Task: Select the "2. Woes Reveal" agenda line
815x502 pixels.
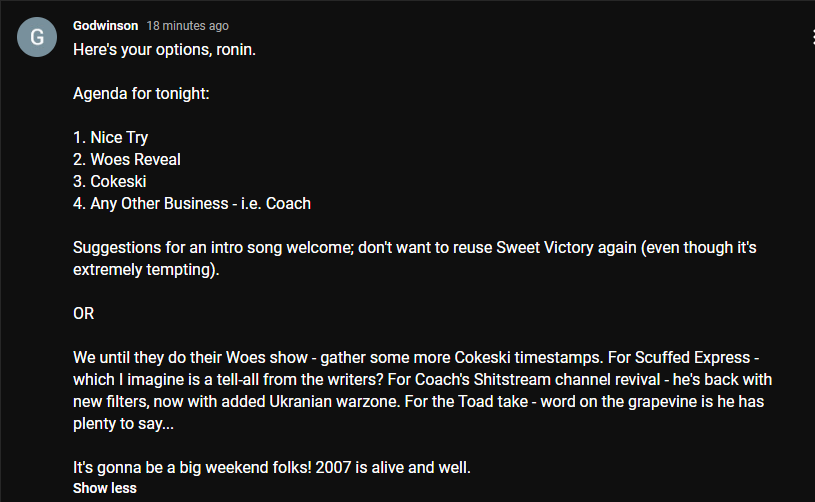Action: [127, 160]
